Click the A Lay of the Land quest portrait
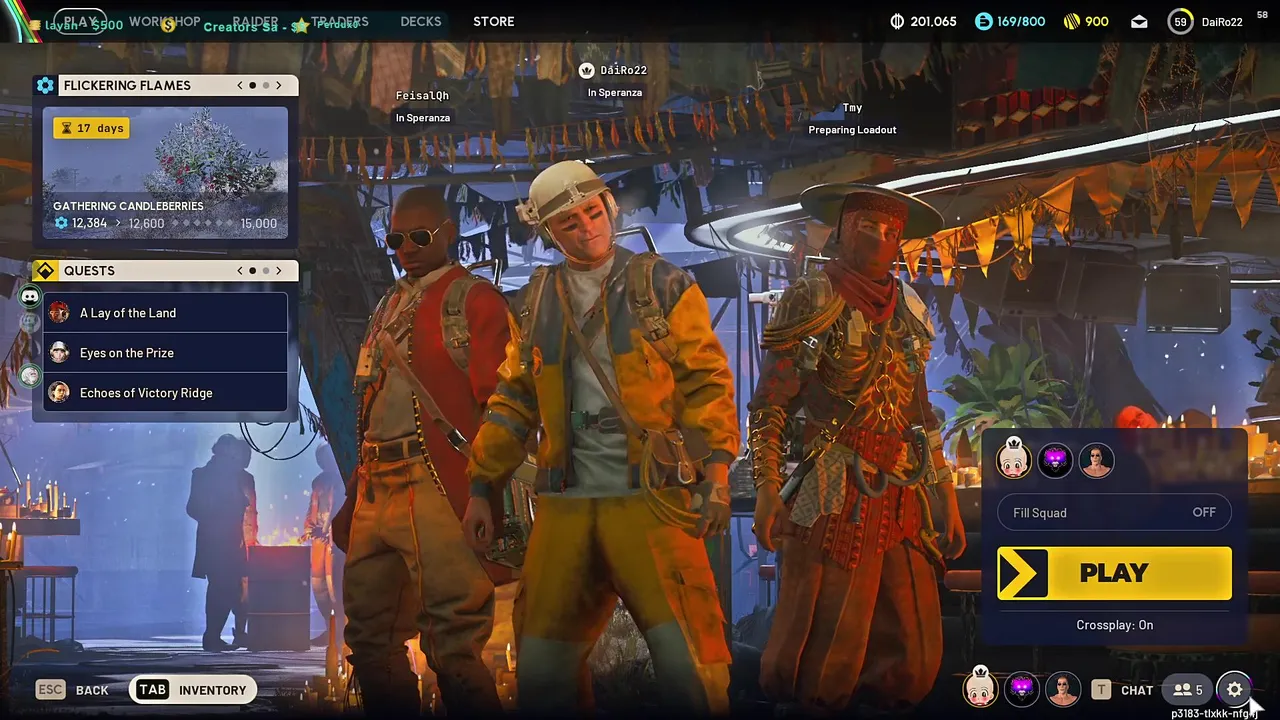Image resolution: width=1280 pixels, height=720 pixels. pyautogui.click(x=59, y=313)
